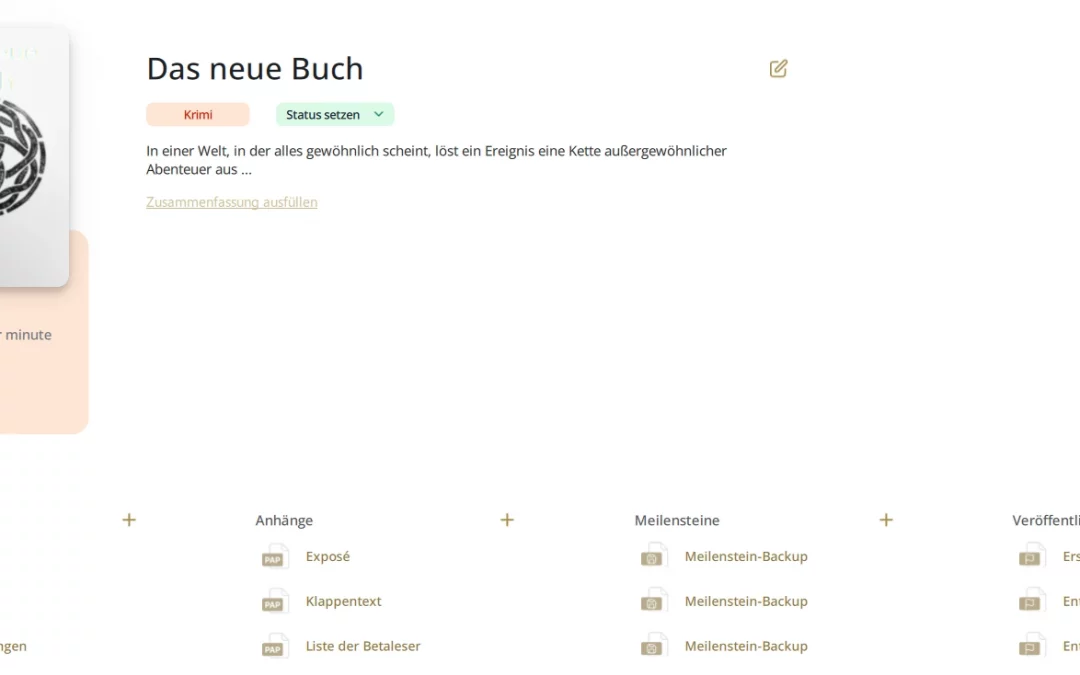Click the PAP file icon next to Klappentext
Screen dimensions: 1080x675
click(x=274, y=602)
